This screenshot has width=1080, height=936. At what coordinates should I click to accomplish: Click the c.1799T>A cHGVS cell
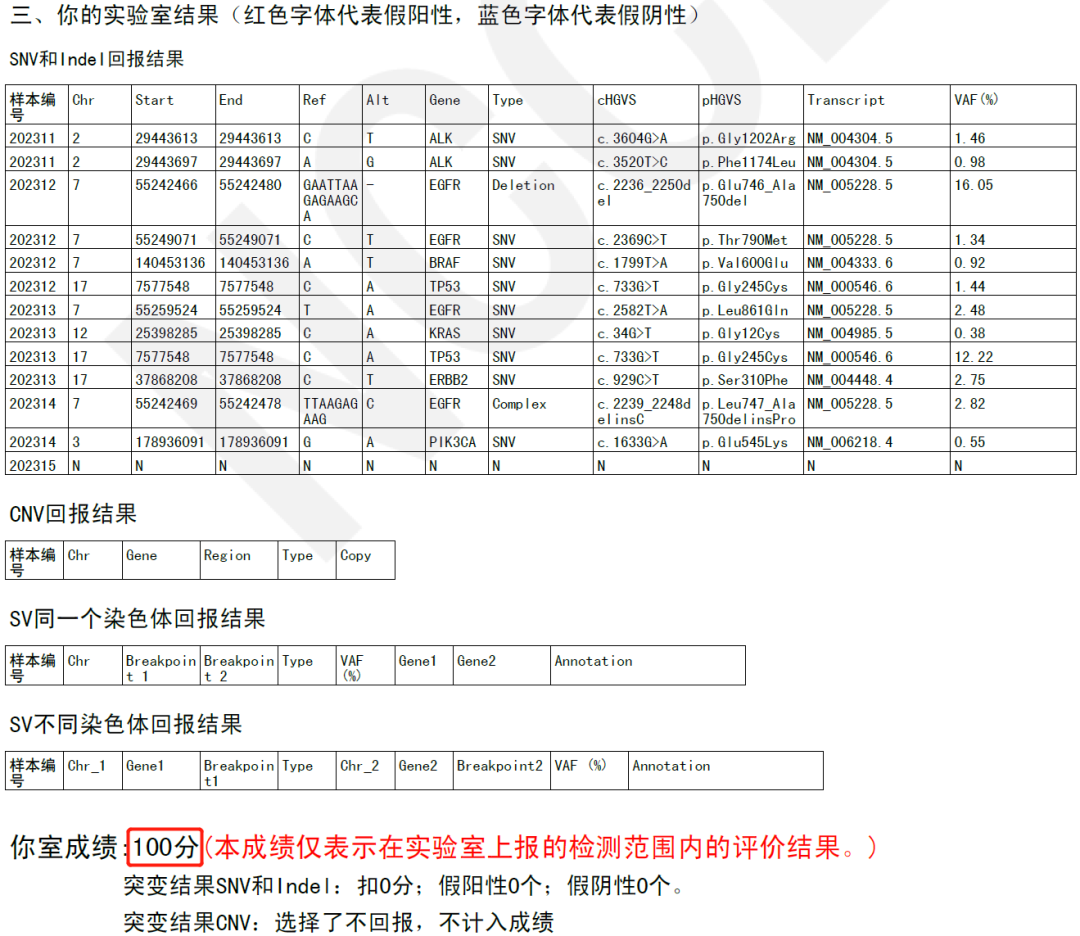point(634,263)
